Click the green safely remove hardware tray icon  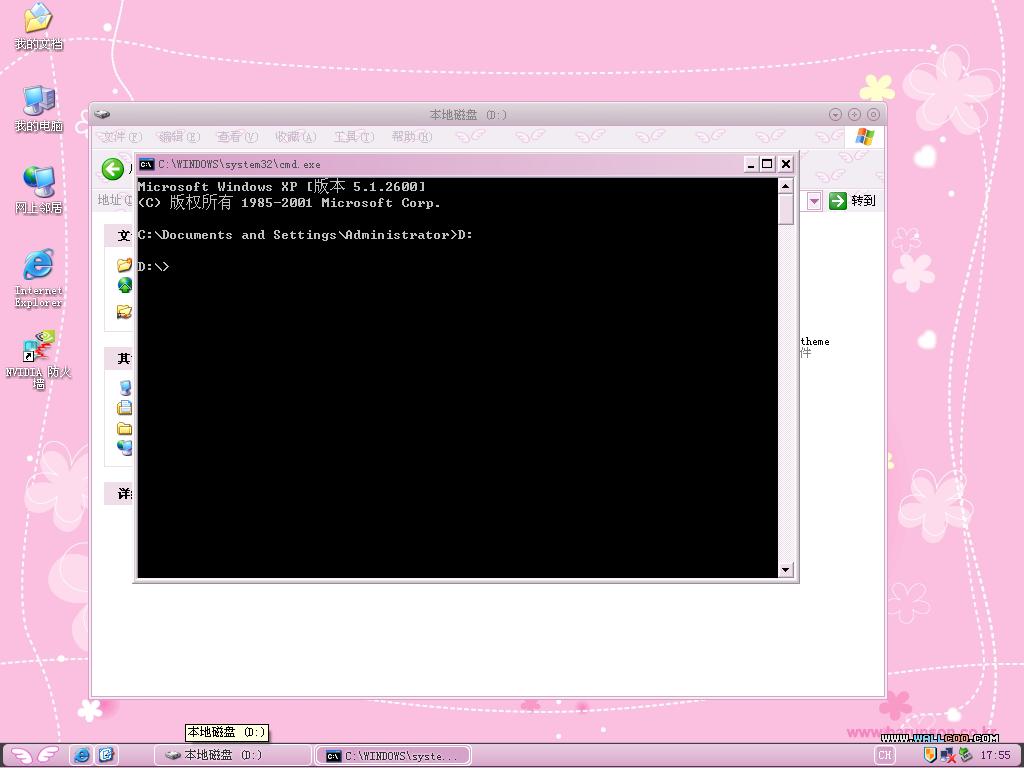[965, 755]
